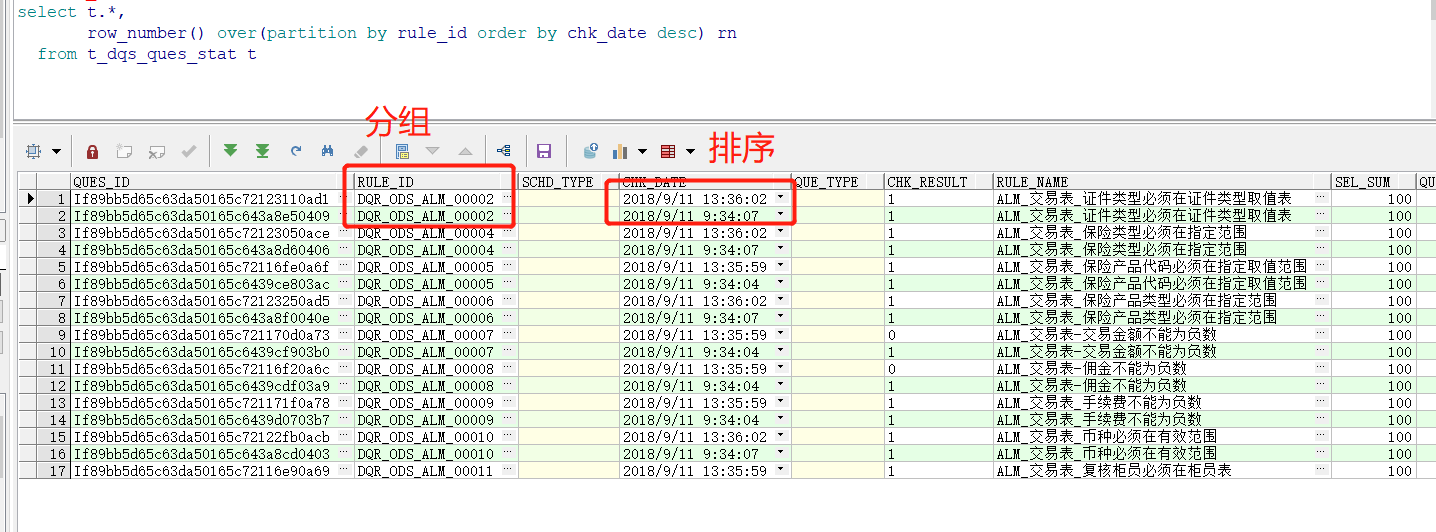Click DQR_ODS_ALM_00009 in row 13

pyautogui.click(x=426, y=403)
